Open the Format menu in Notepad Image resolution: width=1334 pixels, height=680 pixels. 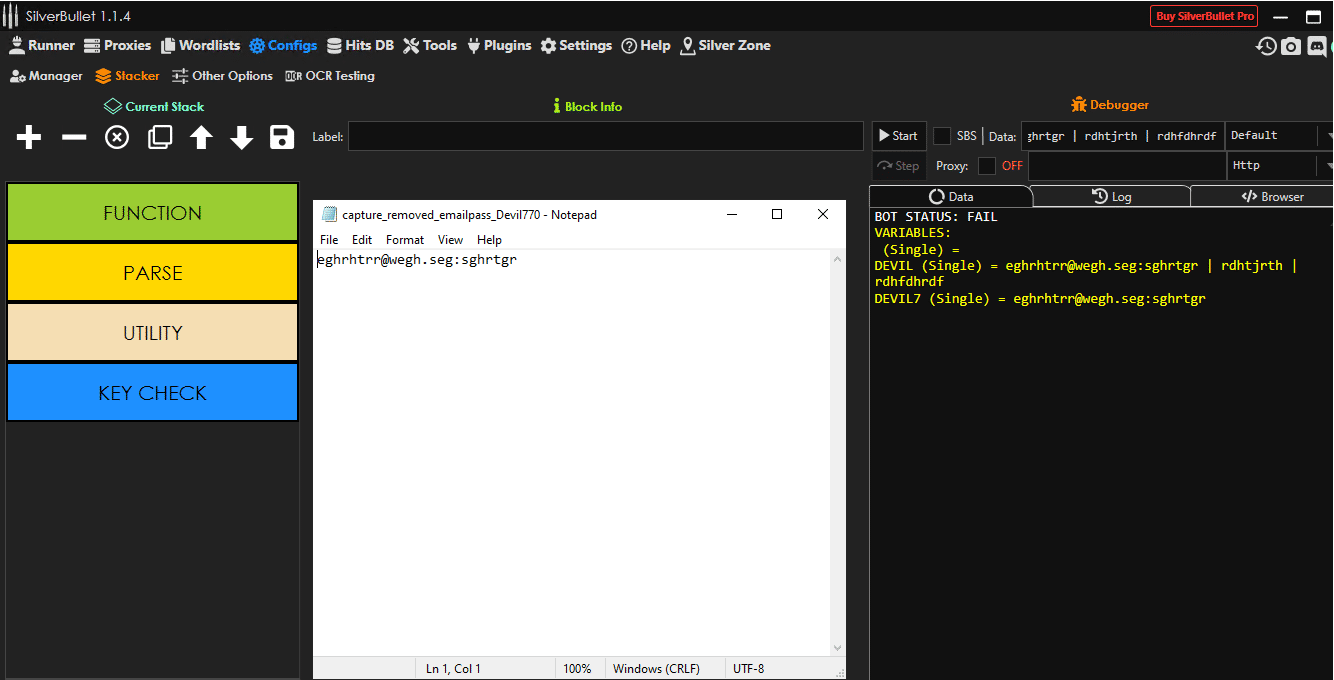pyautogui.click(x=405, y=240)
